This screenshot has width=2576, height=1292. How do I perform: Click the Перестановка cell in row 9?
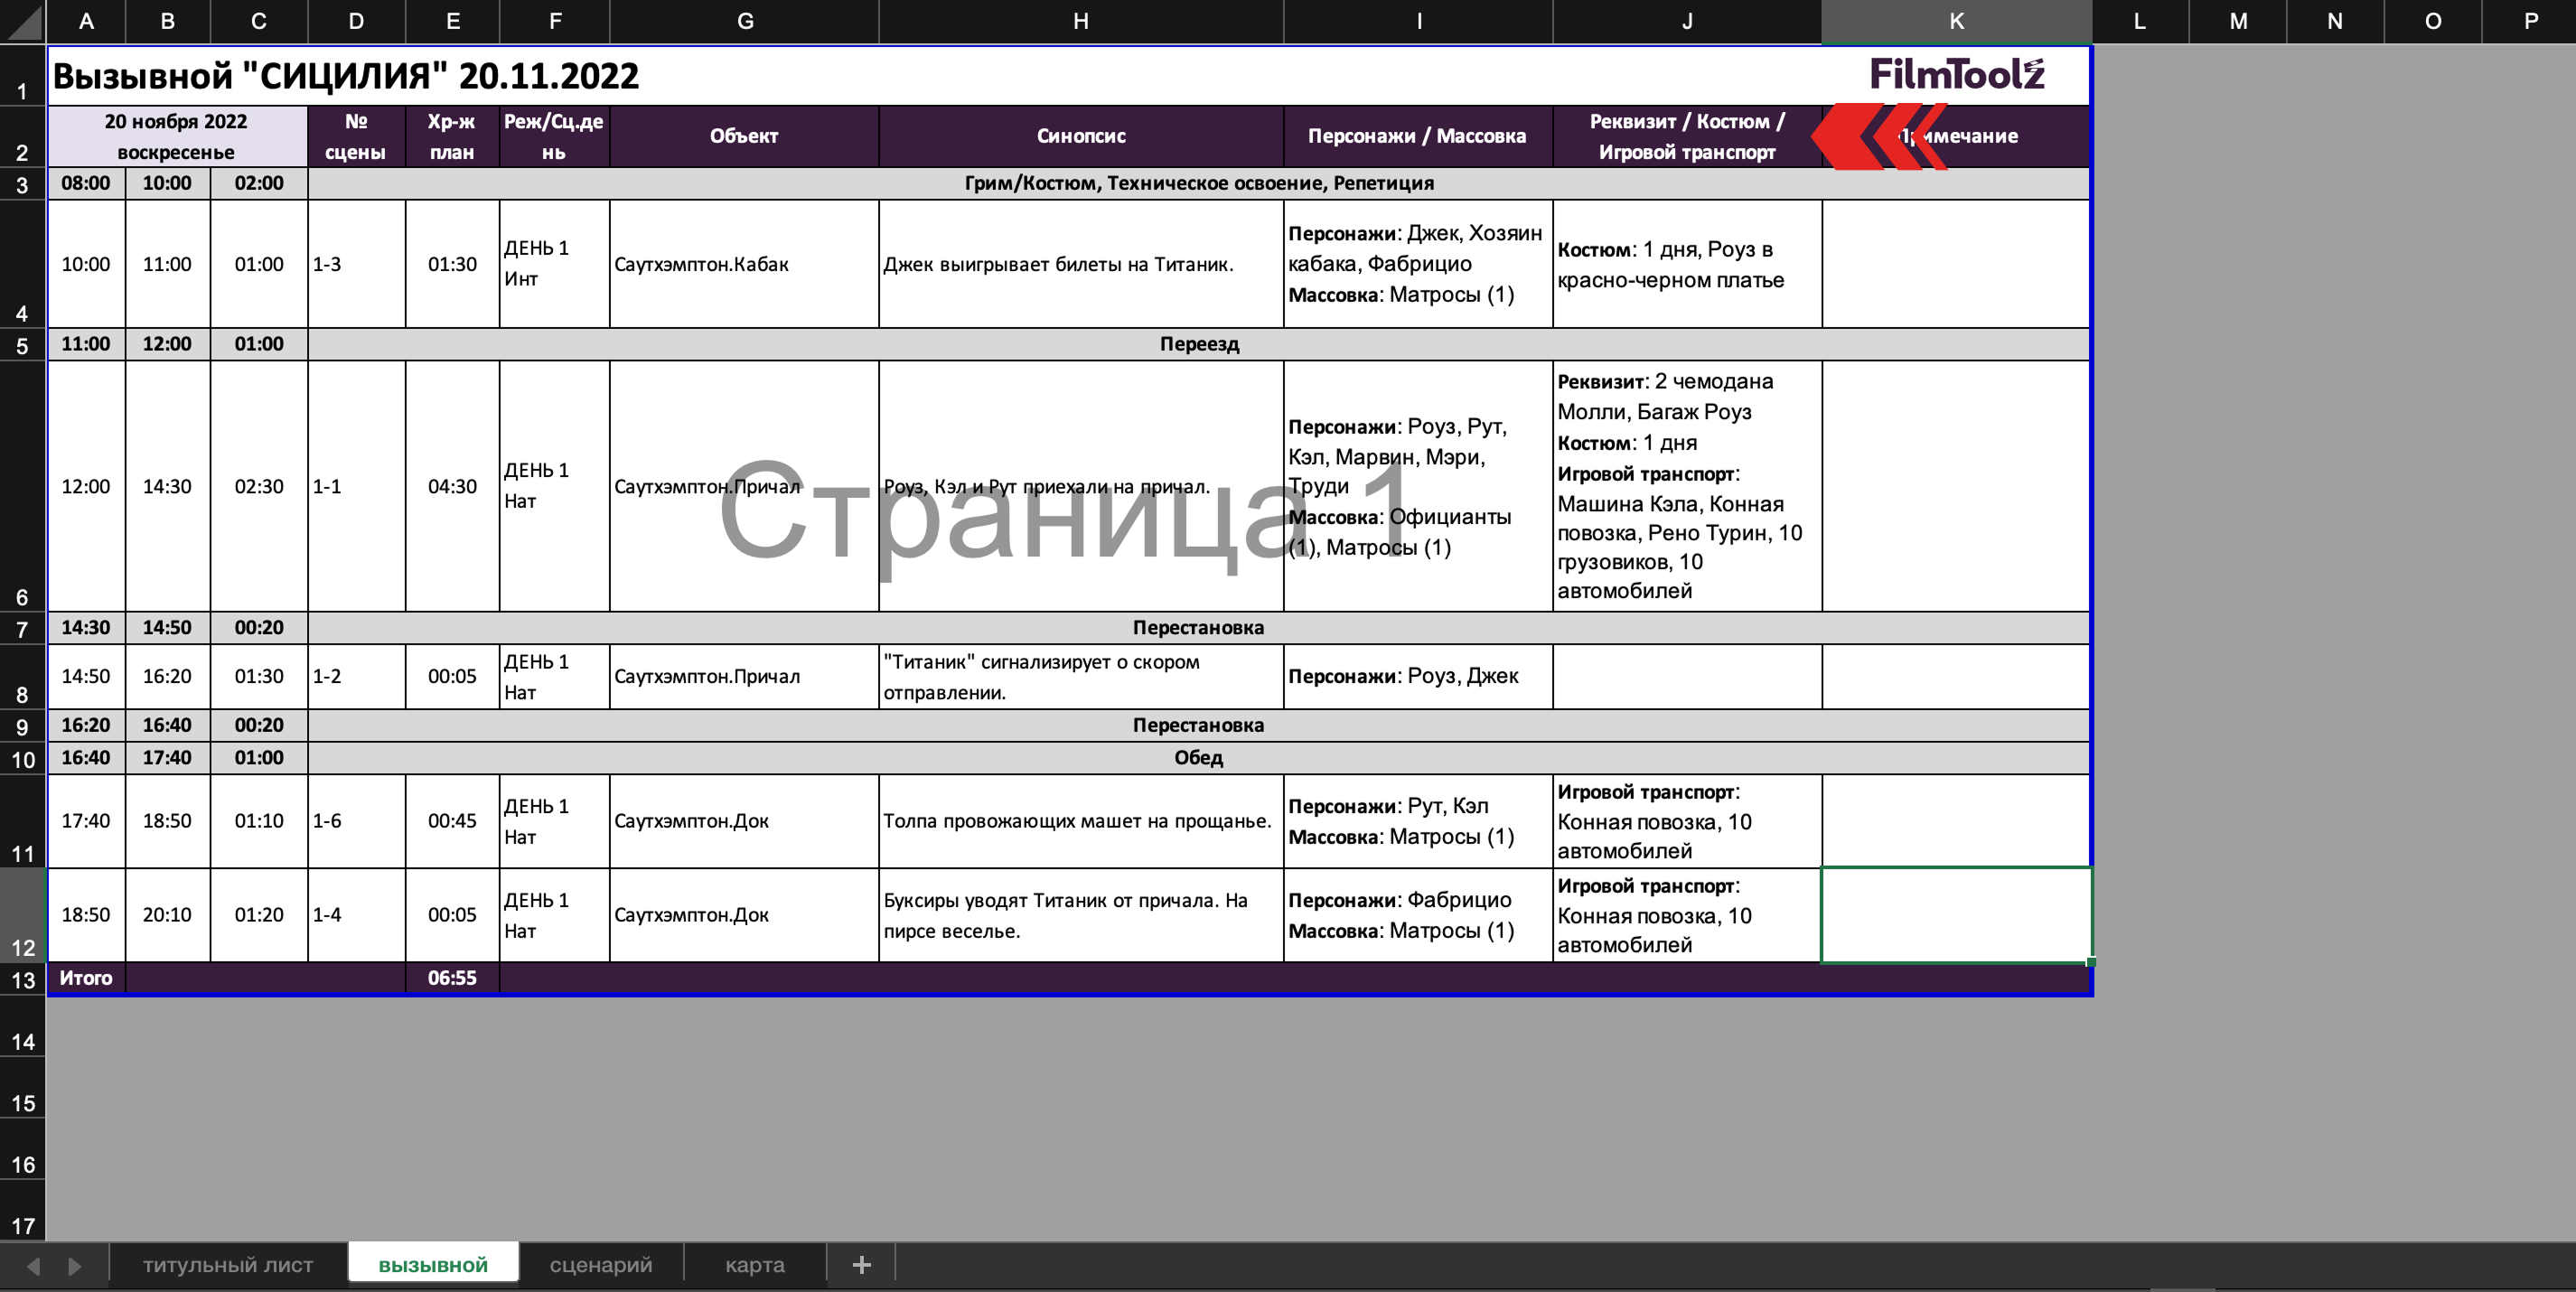tap(1199, 725)
